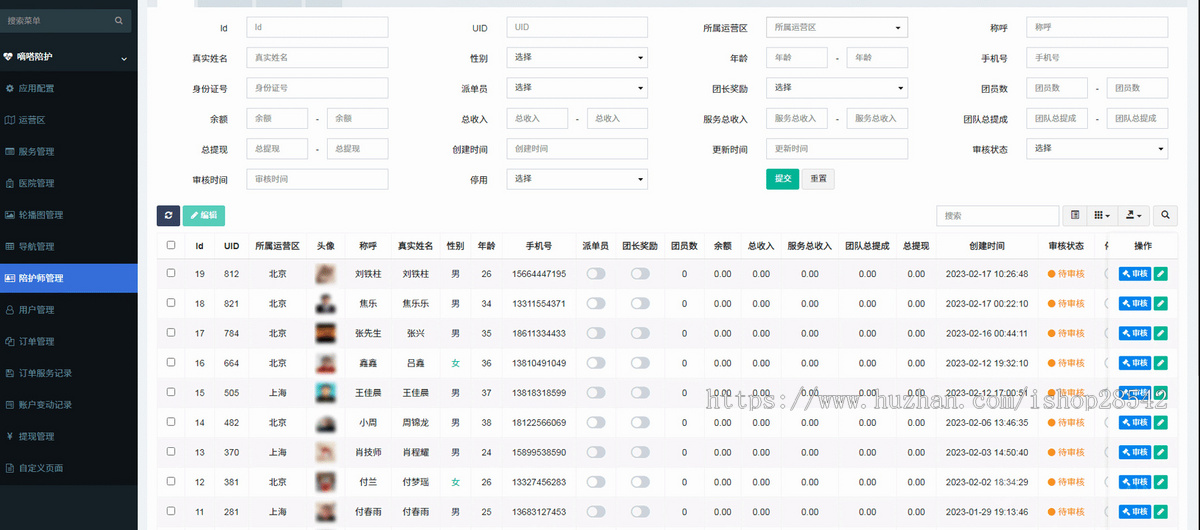The height and width of the screenshot is (530, 1200).
Task: Click green edit pencil for 刘铁柱 row
Action: 1160,273
